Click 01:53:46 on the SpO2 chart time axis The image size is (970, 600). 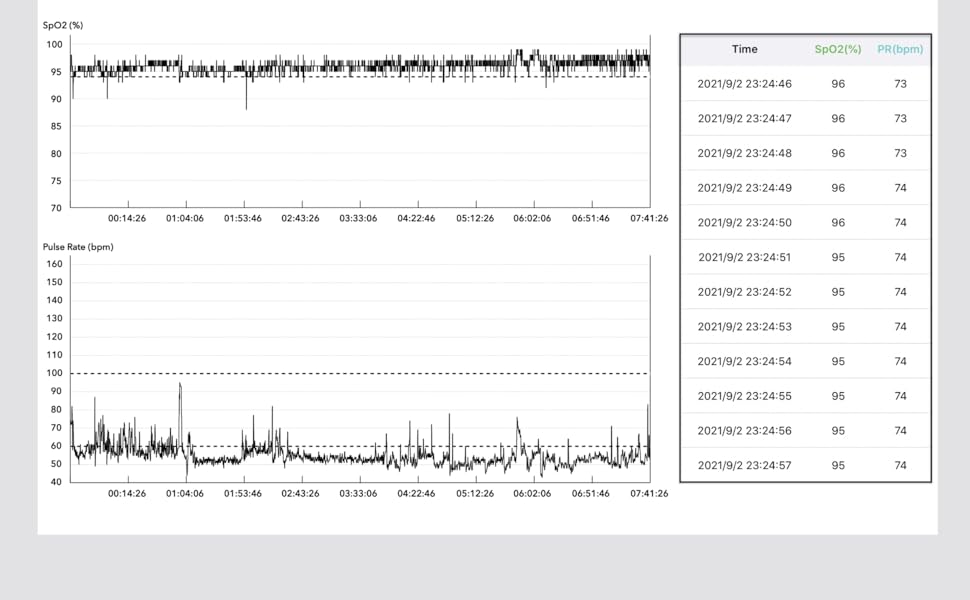(x=242, y=218)
